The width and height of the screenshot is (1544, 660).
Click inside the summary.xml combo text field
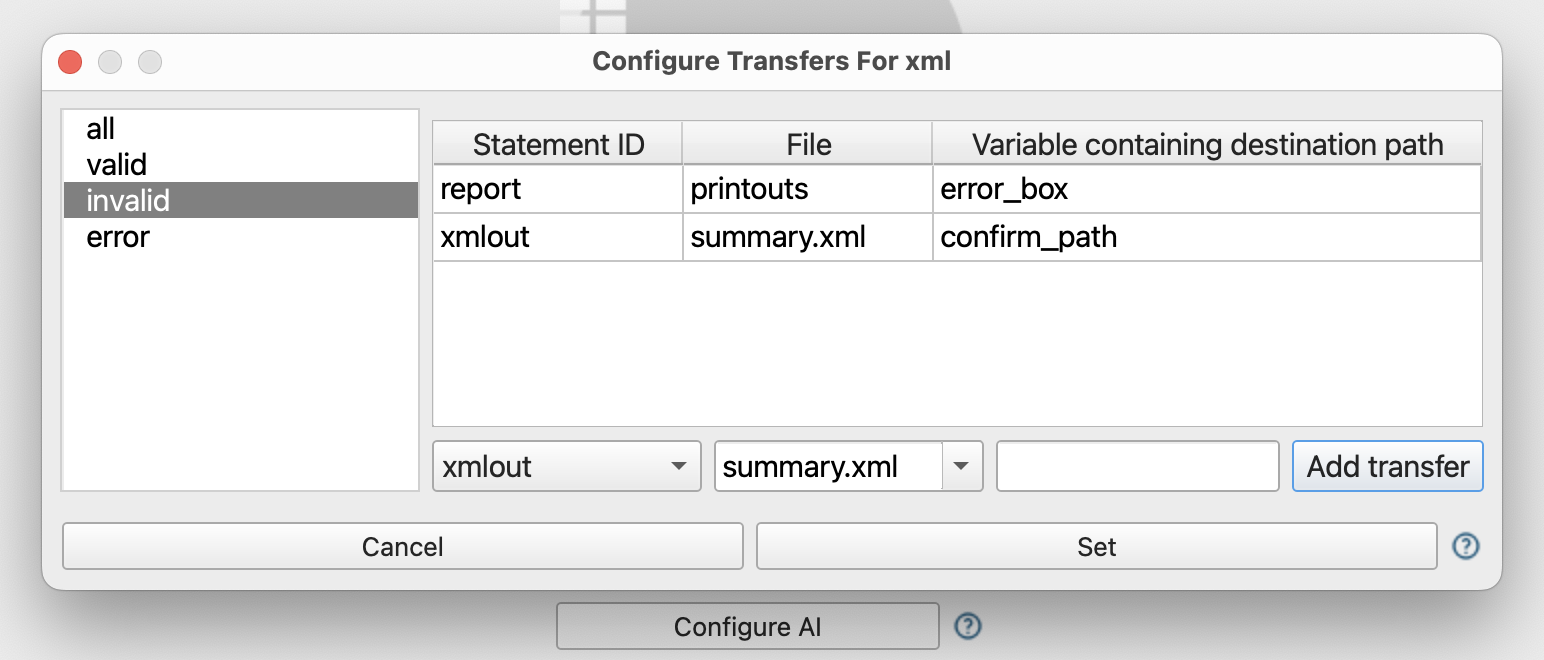coord(829,467)
